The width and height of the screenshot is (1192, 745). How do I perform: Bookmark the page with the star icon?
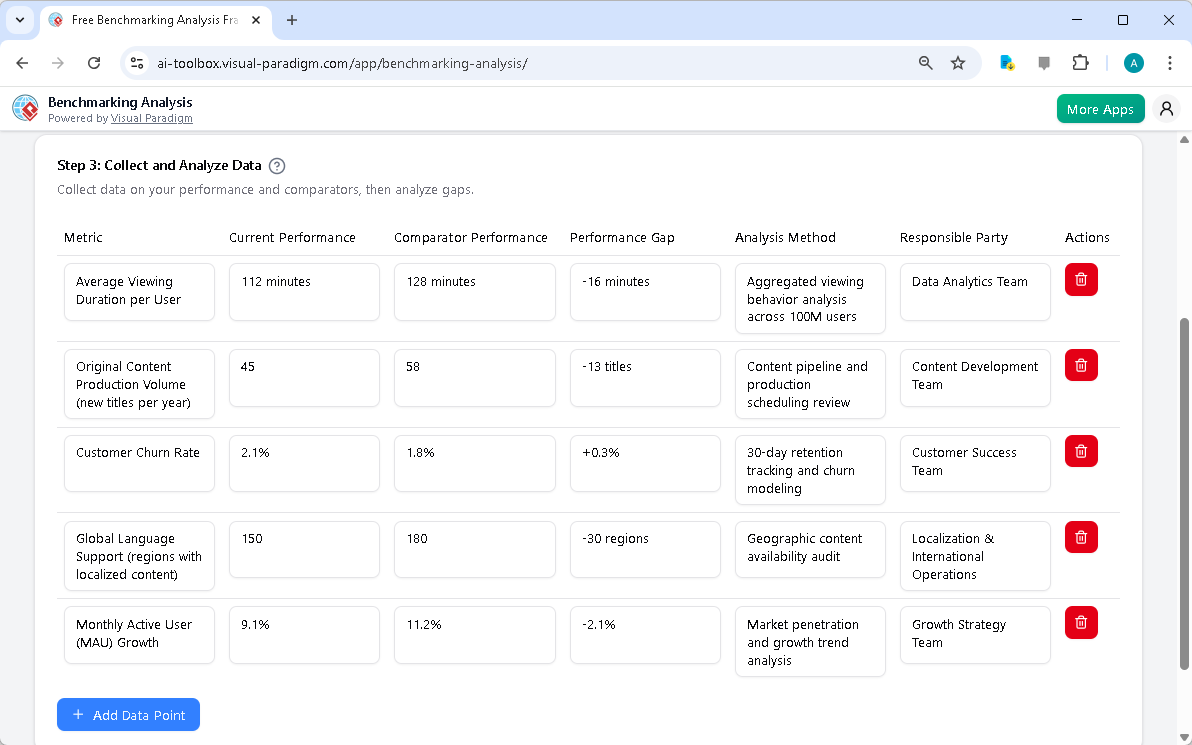[958, 62]
